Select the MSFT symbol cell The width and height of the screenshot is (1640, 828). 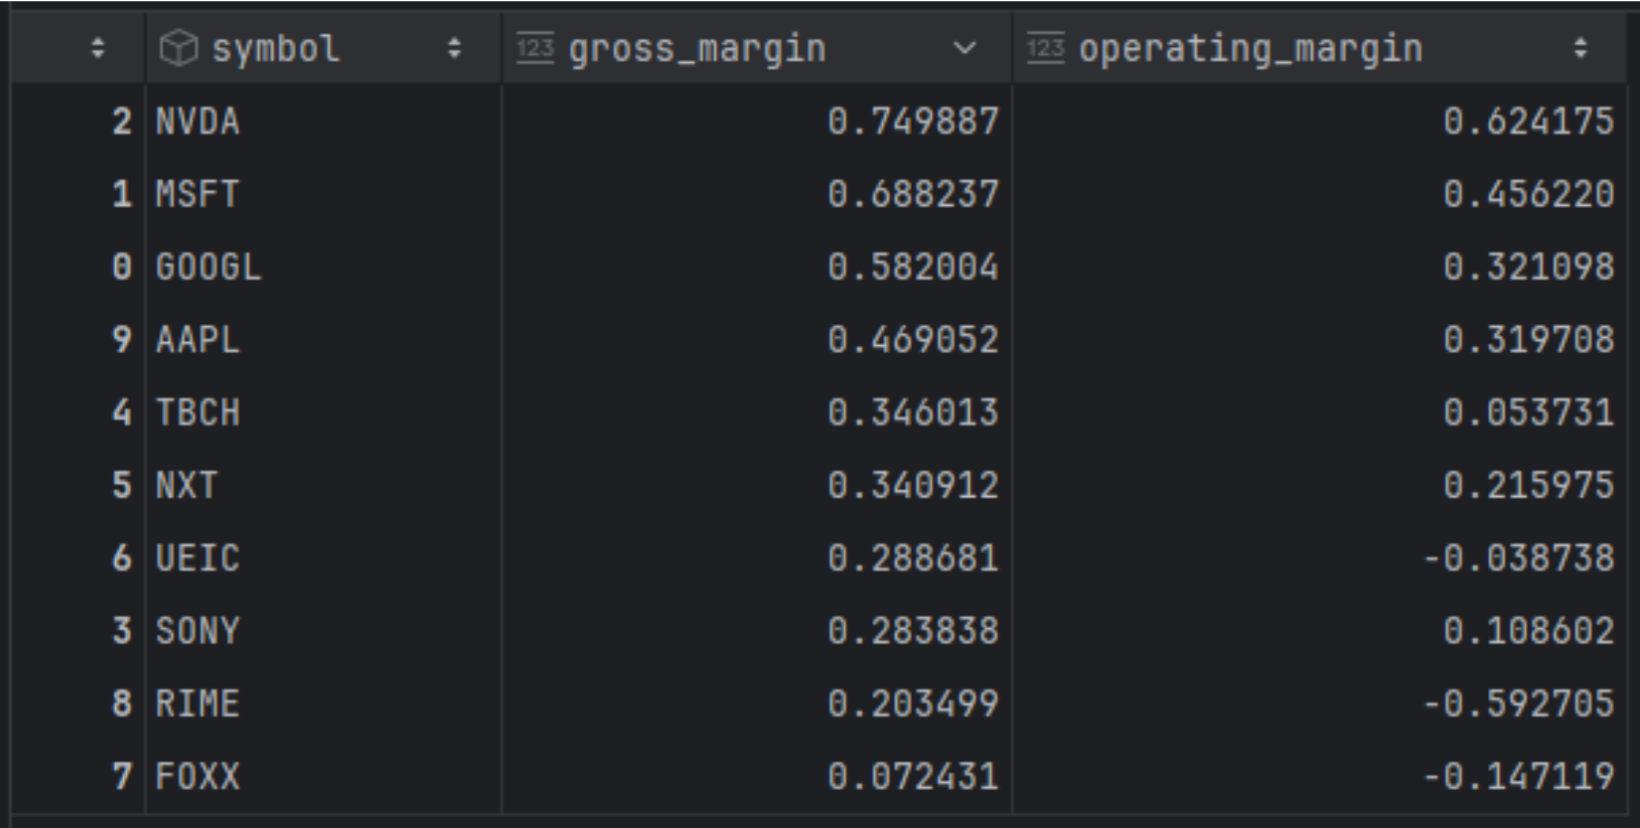198,194
